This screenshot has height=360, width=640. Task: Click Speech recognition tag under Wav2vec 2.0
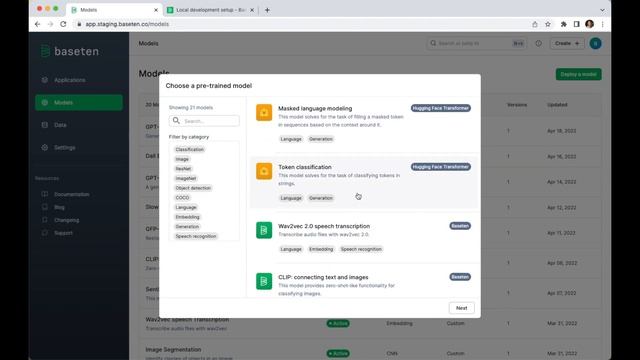pyautogui.click(x=361, y=249)
